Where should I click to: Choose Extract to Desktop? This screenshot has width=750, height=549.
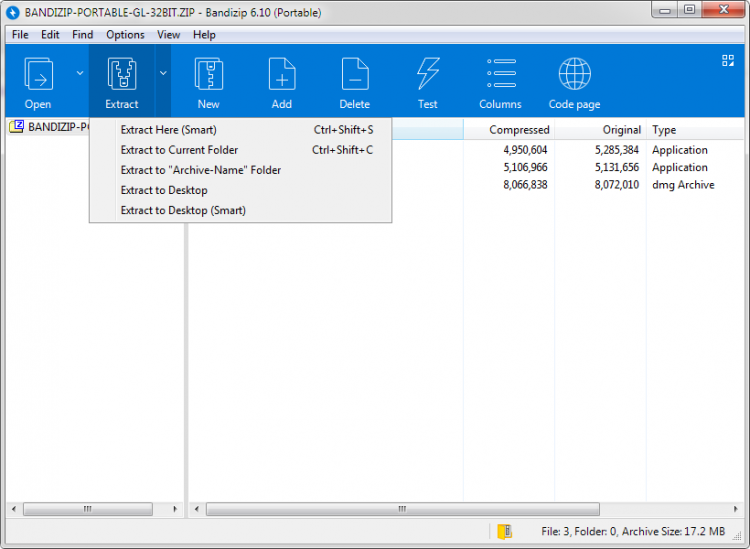[x=241, y=190]
